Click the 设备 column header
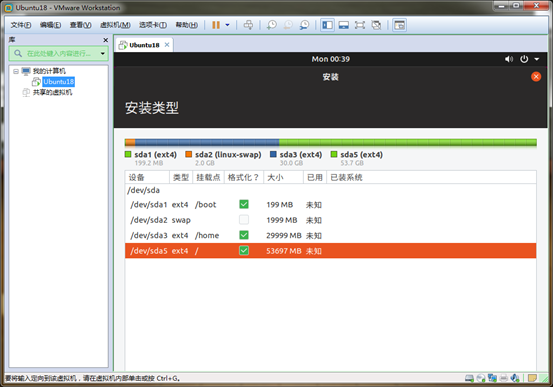Image resolution: width=553 pixels, height=387 pixels. point(147,177)
